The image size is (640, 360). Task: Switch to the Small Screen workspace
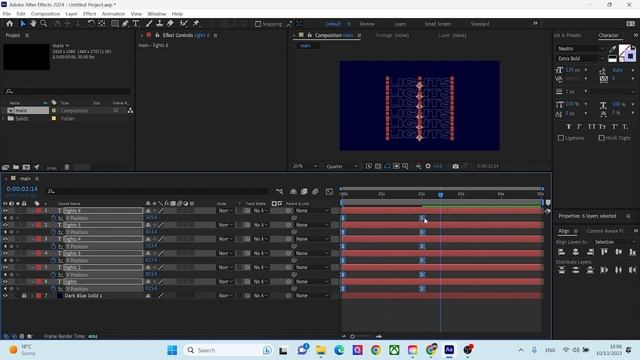438,24
